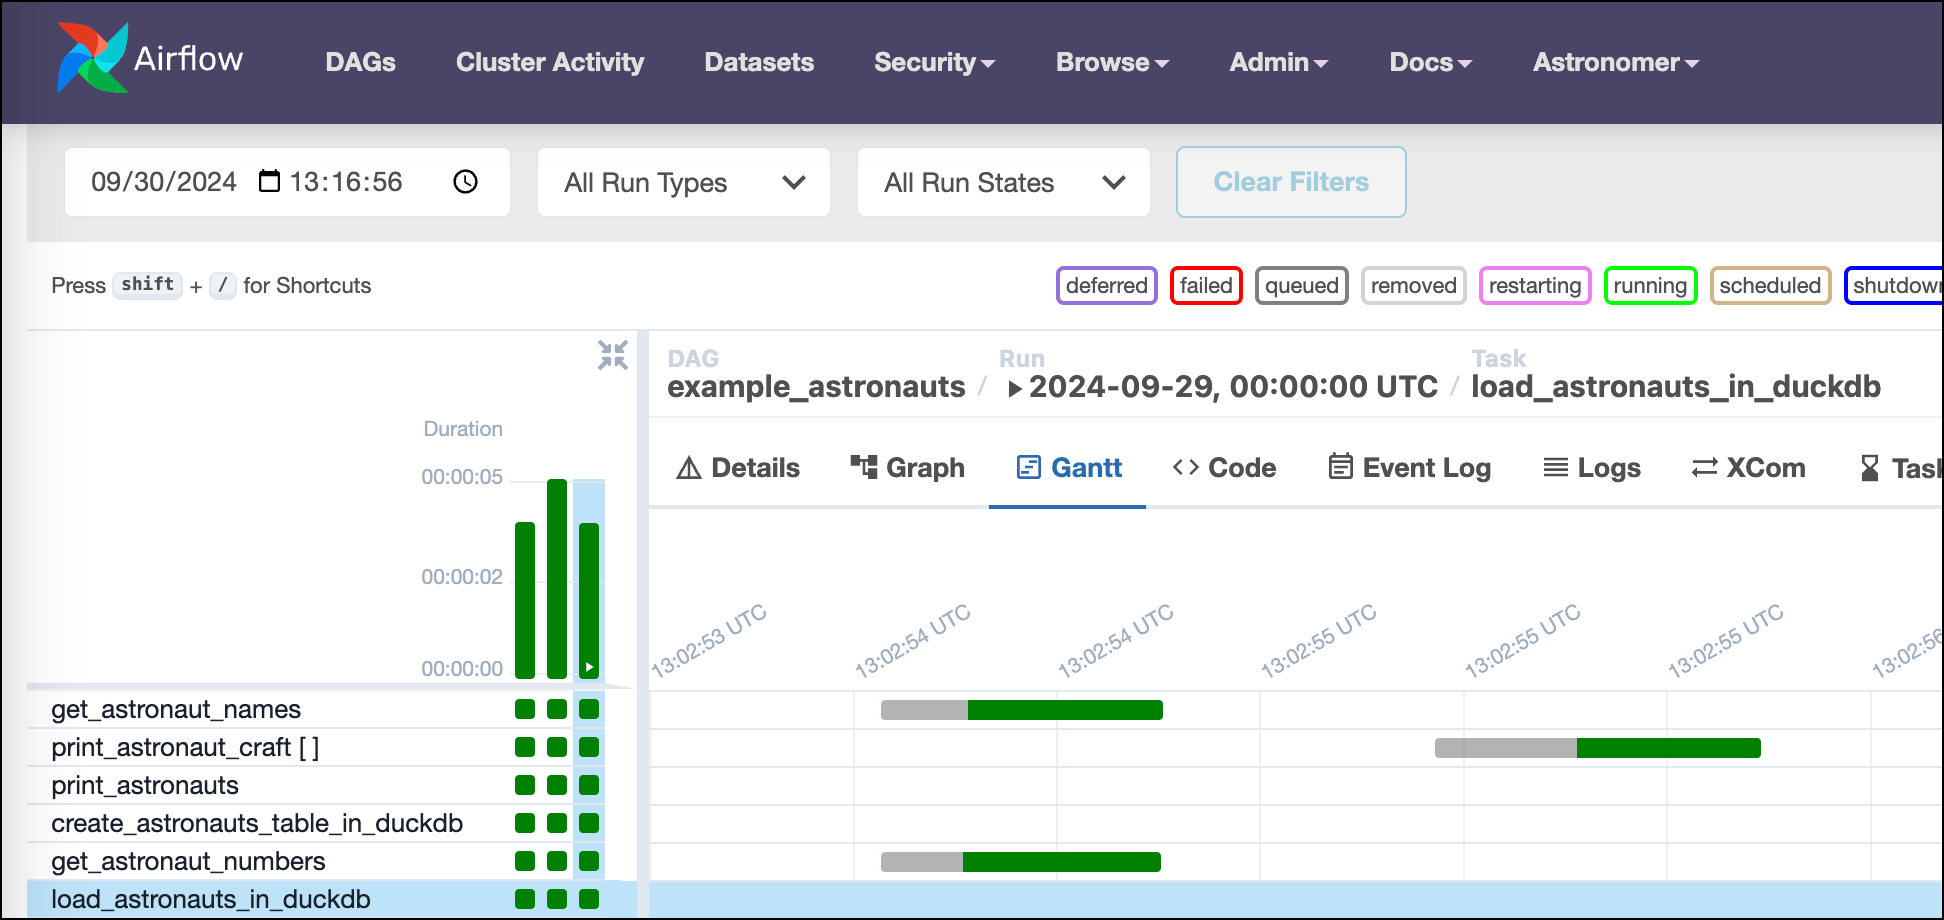Click get_astronaut_names Gantt bar
This screenshot has width=1944, height=920.
1022,710
